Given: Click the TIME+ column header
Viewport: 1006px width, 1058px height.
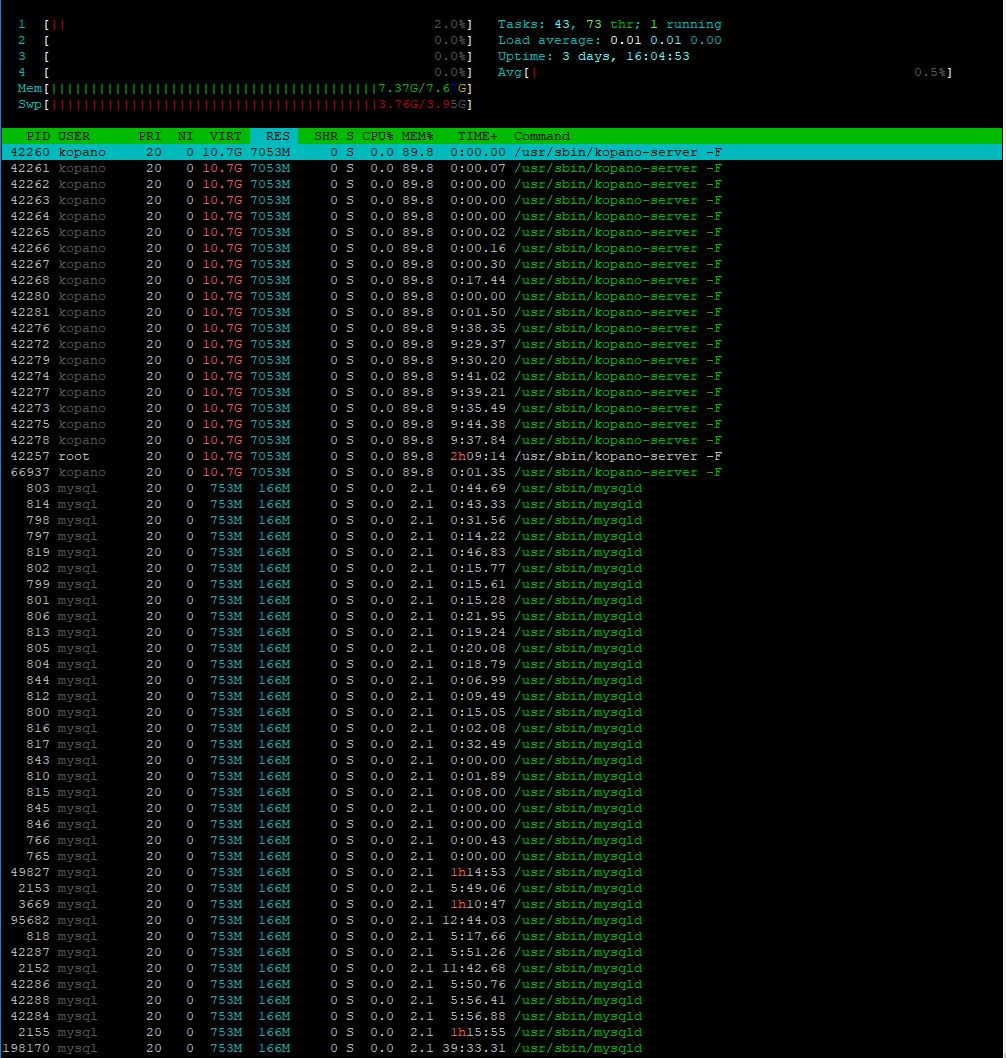Looking at the screenshot, I should pos(477,136).
